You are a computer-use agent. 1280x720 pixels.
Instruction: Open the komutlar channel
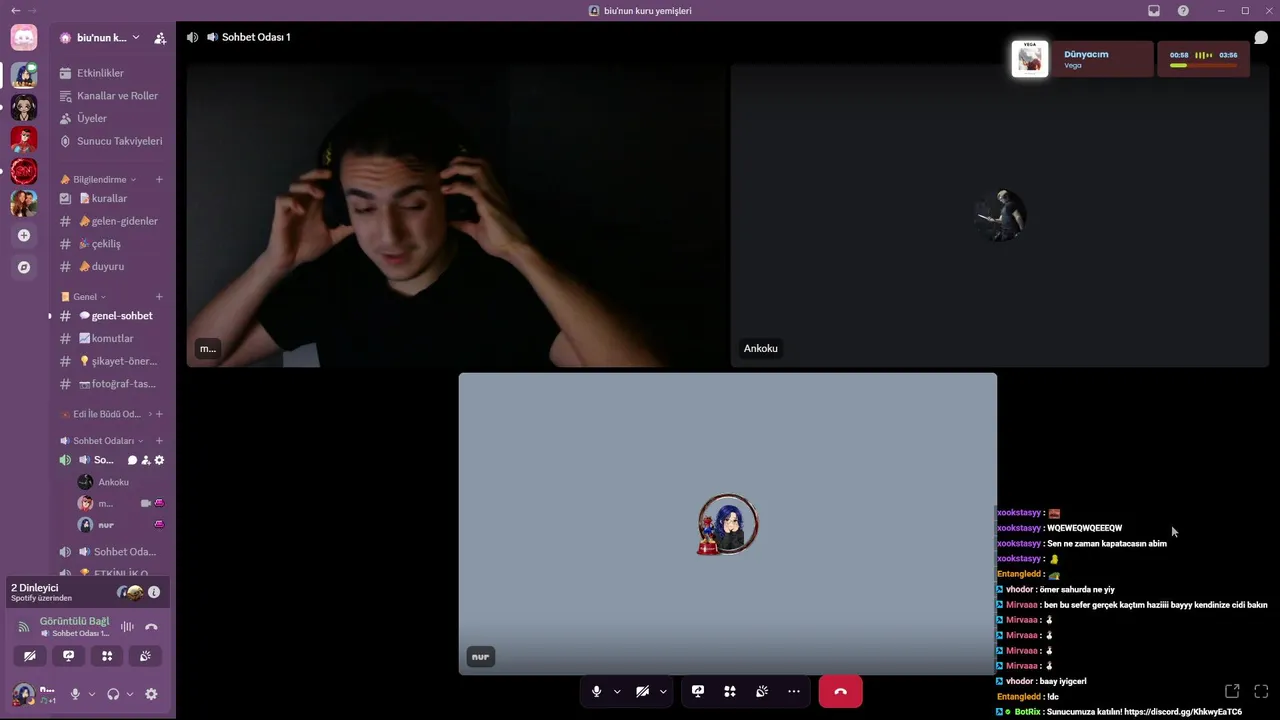coord(110,338)
